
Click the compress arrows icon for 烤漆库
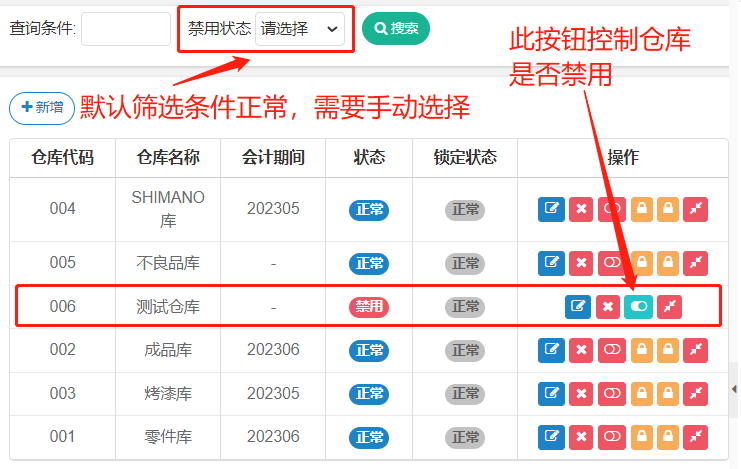coord(695,394)
